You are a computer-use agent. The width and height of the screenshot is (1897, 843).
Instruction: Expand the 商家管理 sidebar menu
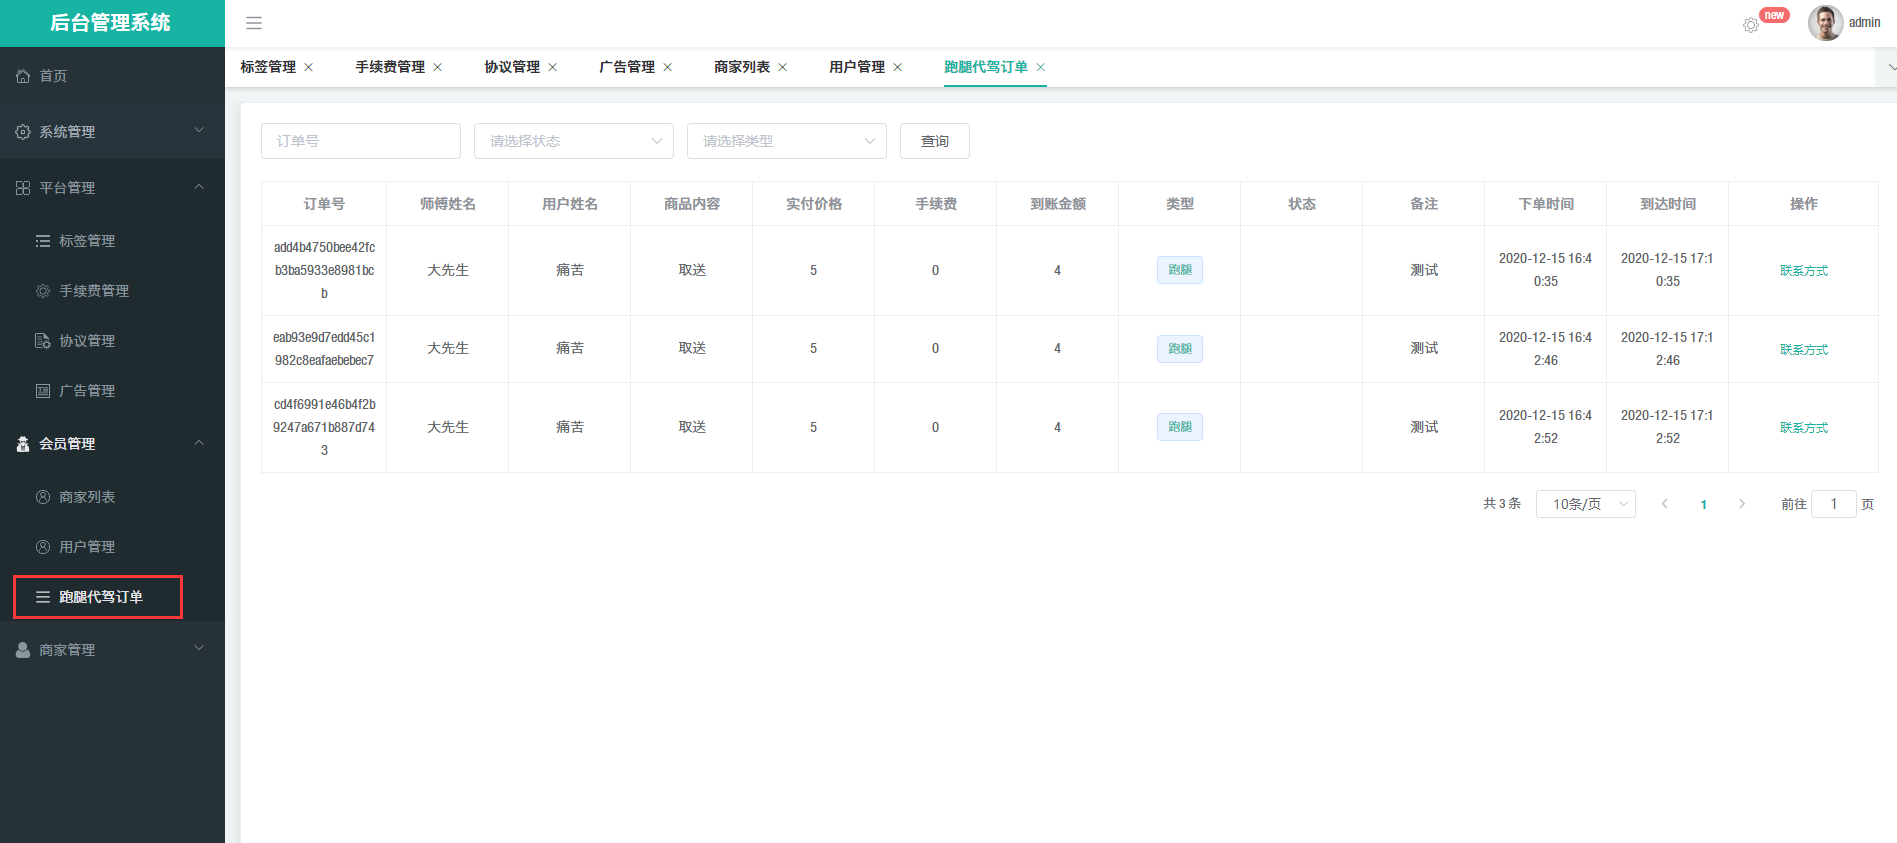(112, 650)
